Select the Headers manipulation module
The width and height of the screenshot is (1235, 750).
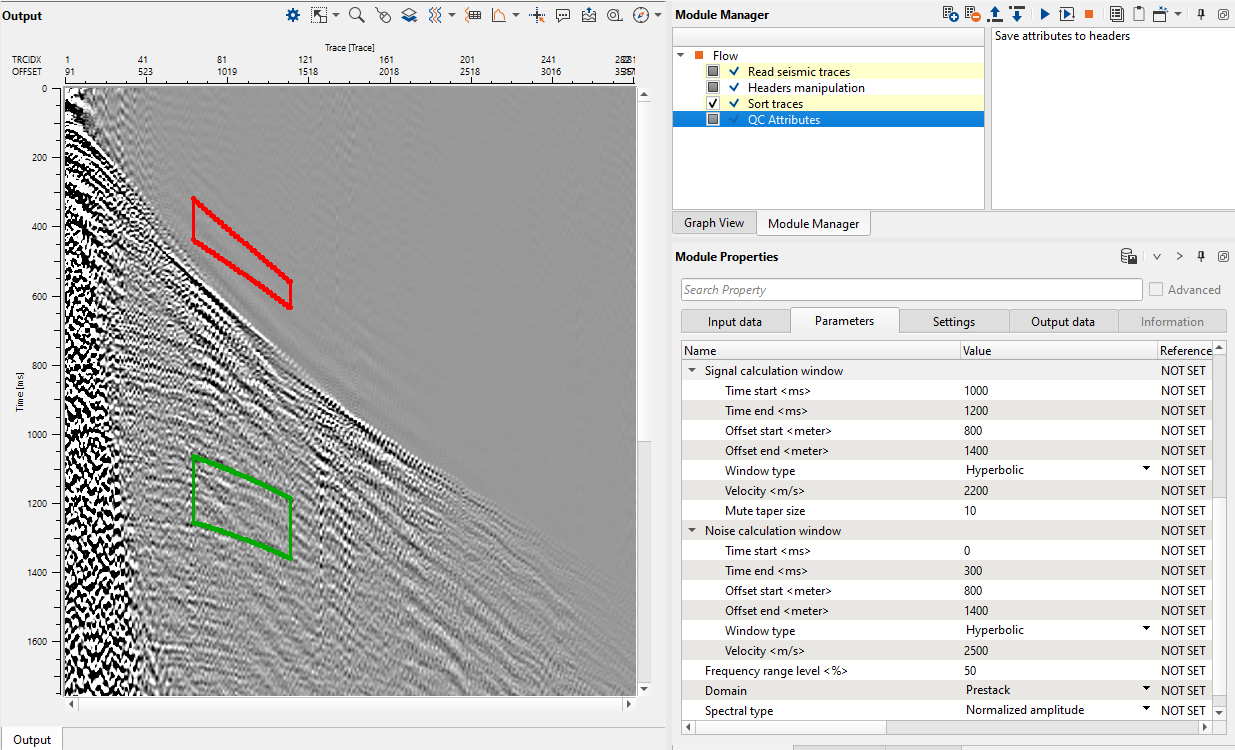click(x=806, y=88)
